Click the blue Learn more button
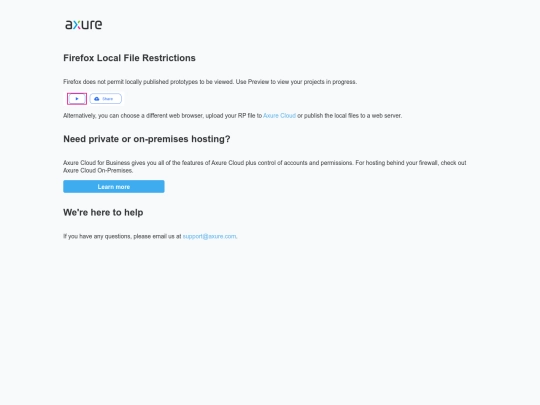Screen dimensions: 540x405 114,187
